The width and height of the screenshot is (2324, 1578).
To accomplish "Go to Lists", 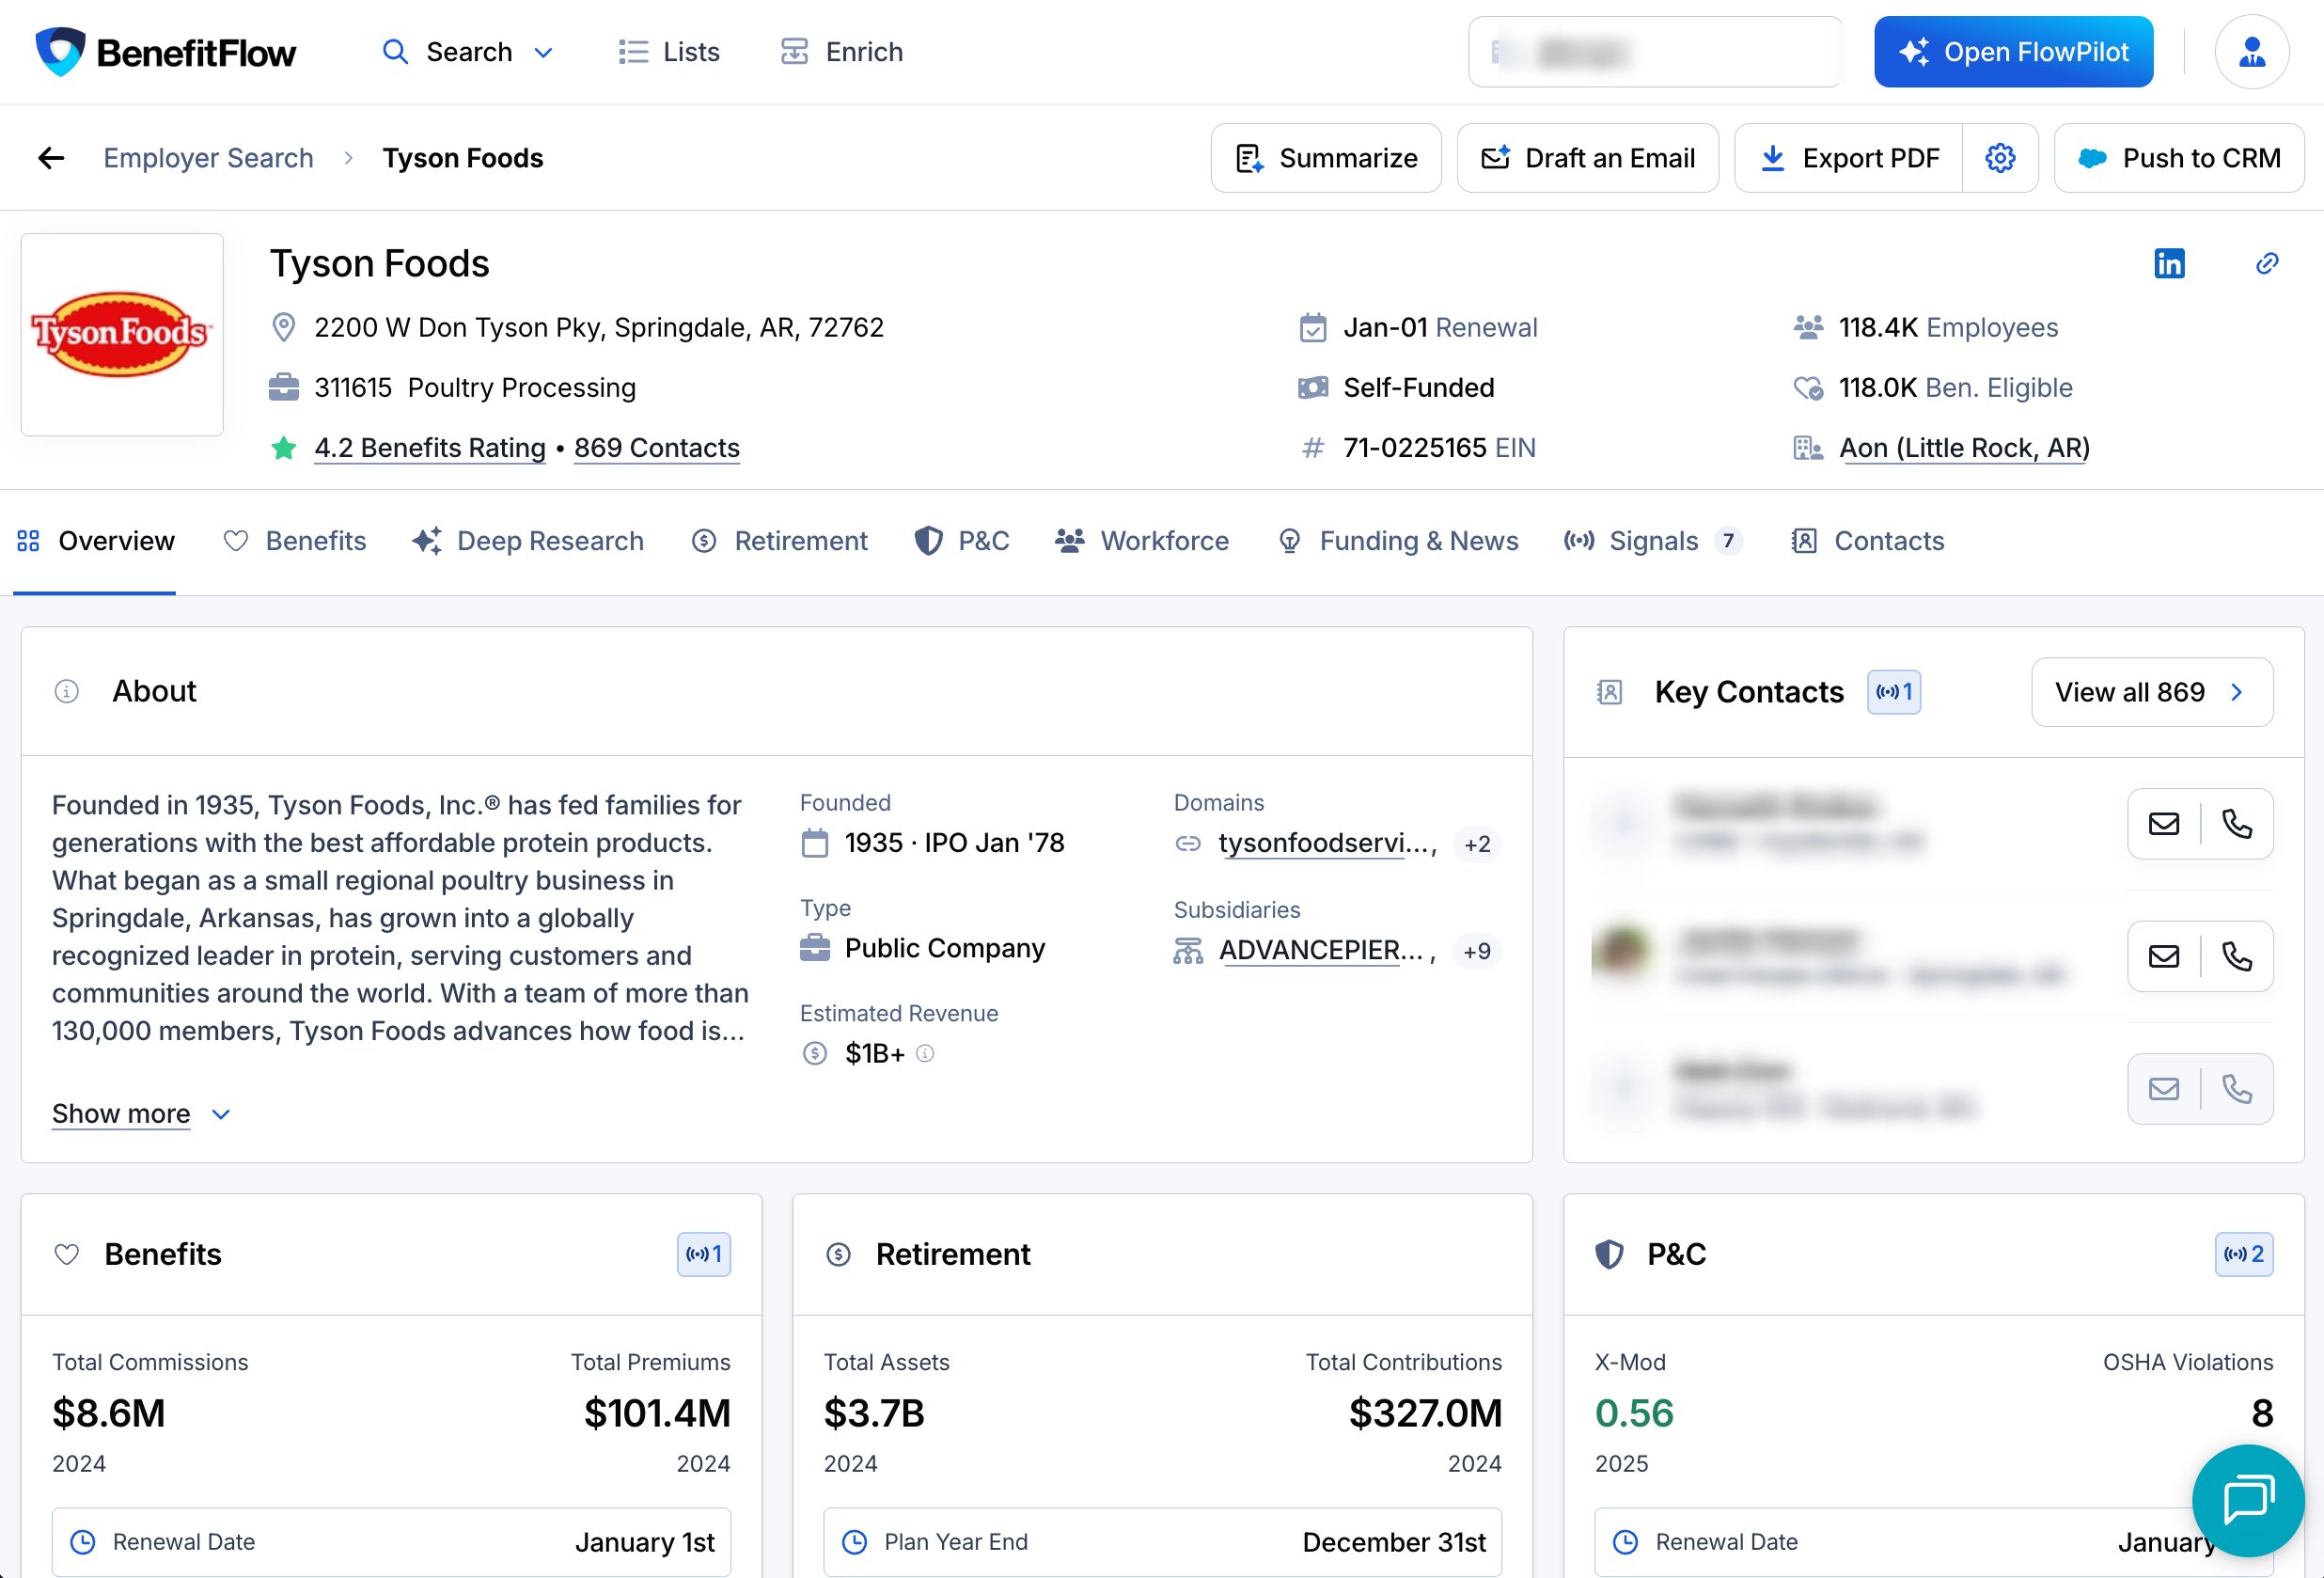I will [x=669, y=52].
